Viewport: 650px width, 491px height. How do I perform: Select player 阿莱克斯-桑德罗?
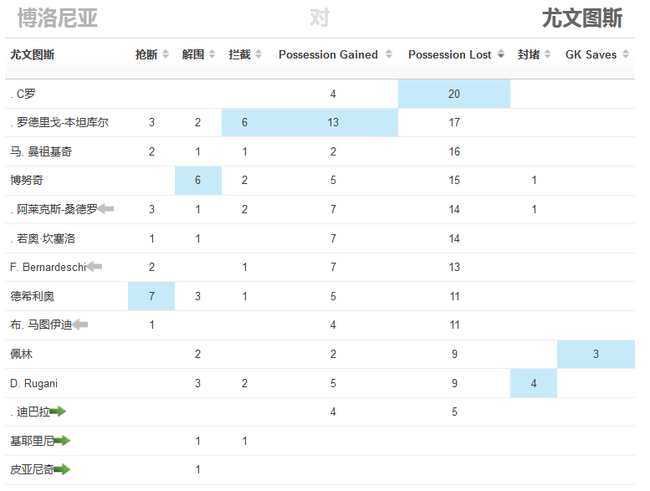tap(57, 209)
